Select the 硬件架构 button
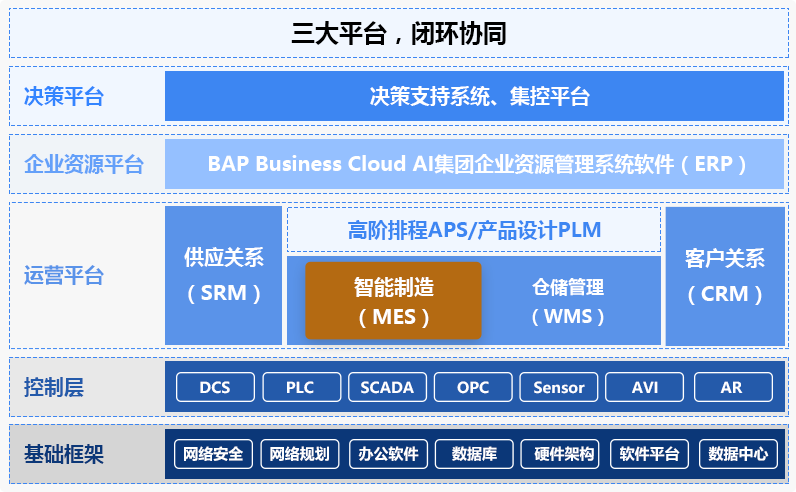This screenshot has width=796, height=492. [x=560, y=454]
